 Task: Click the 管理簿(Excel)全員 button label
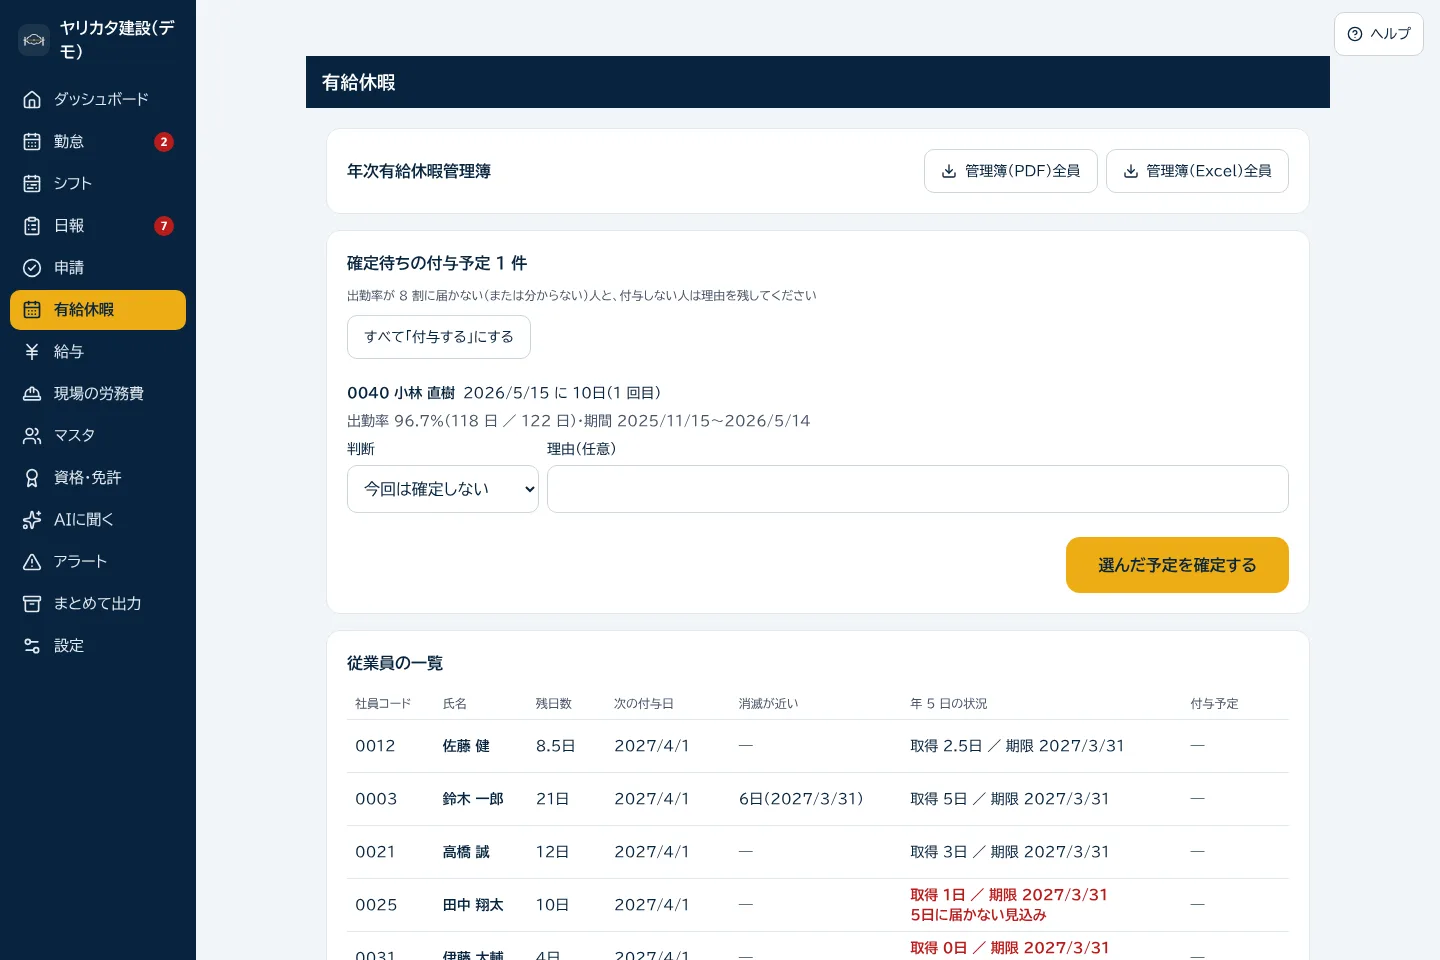1209,171
